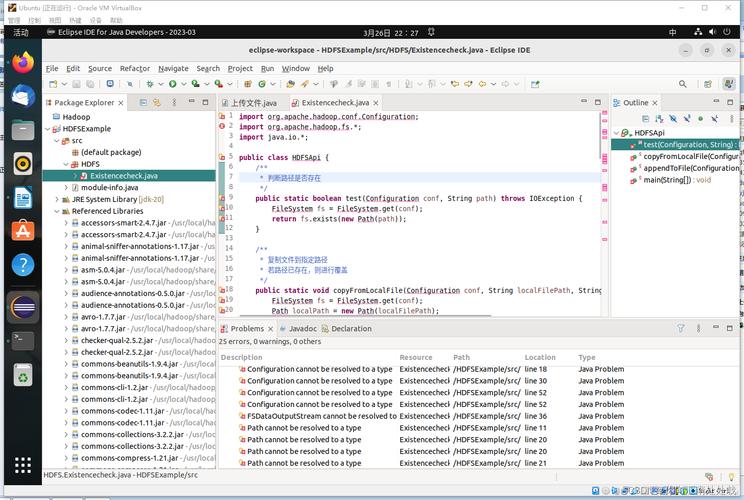Click Collapse All in Package Explorer toolbar

pos(143,102)
